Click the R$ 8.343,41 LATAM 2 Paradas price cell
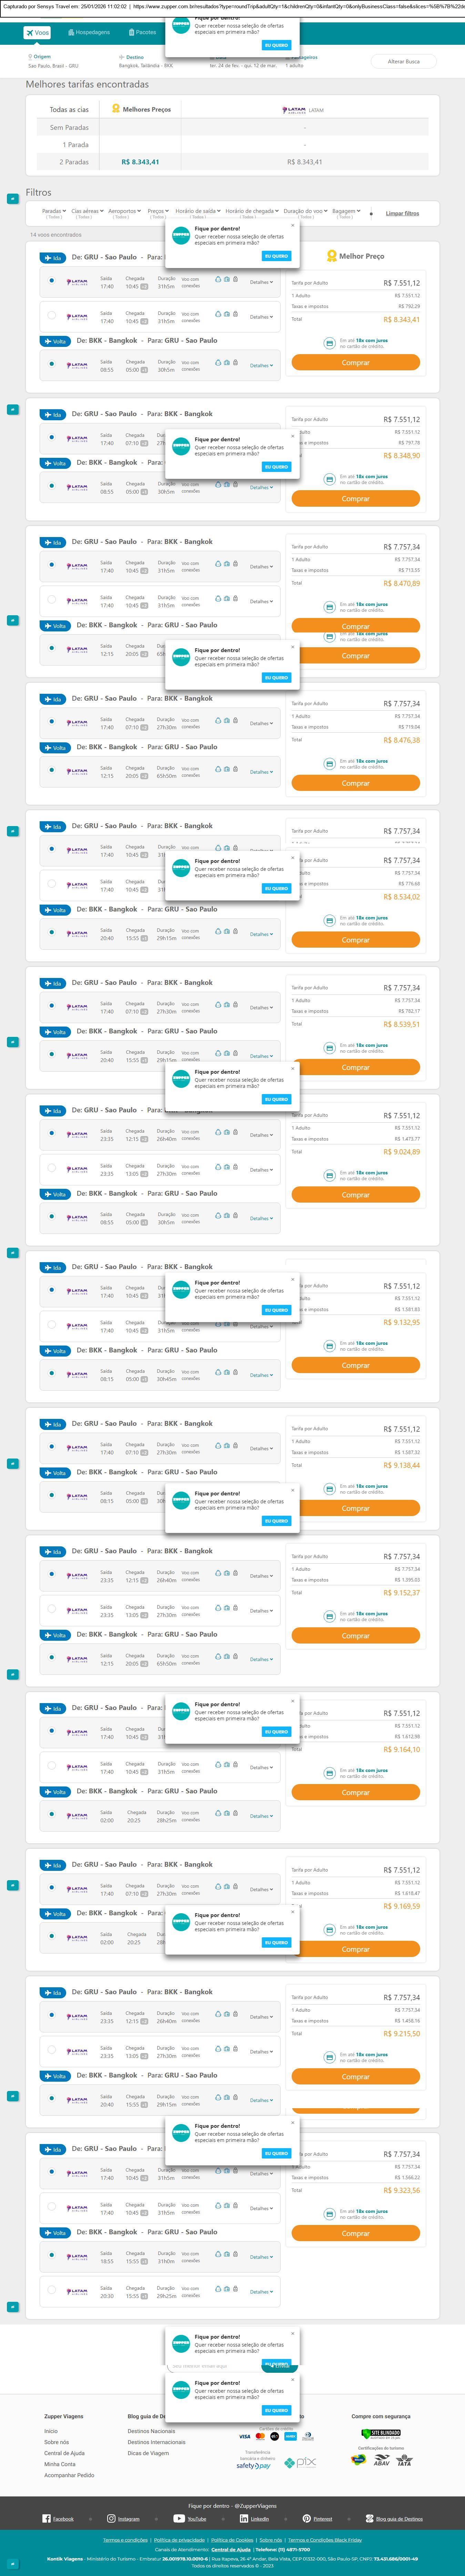 pyautogui.click(x=304, y=162)
